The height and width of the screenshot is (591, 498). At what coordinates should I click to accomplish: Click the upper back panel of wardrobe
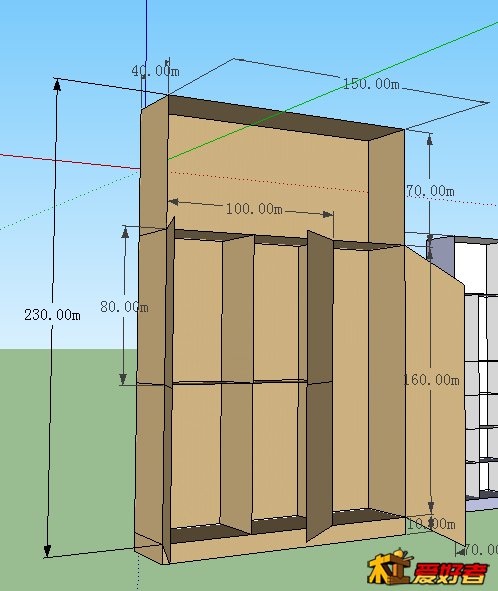[268, 177]
